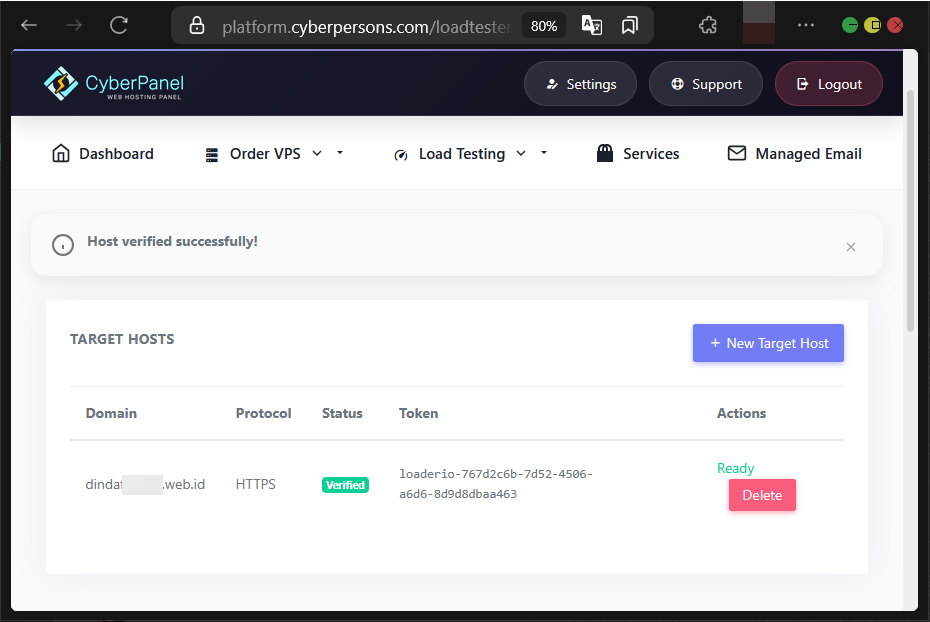Image resolution: width=930 pixels, height=622 pixels.
Task: Click the New Target Host button
Action: pos(768,343)
